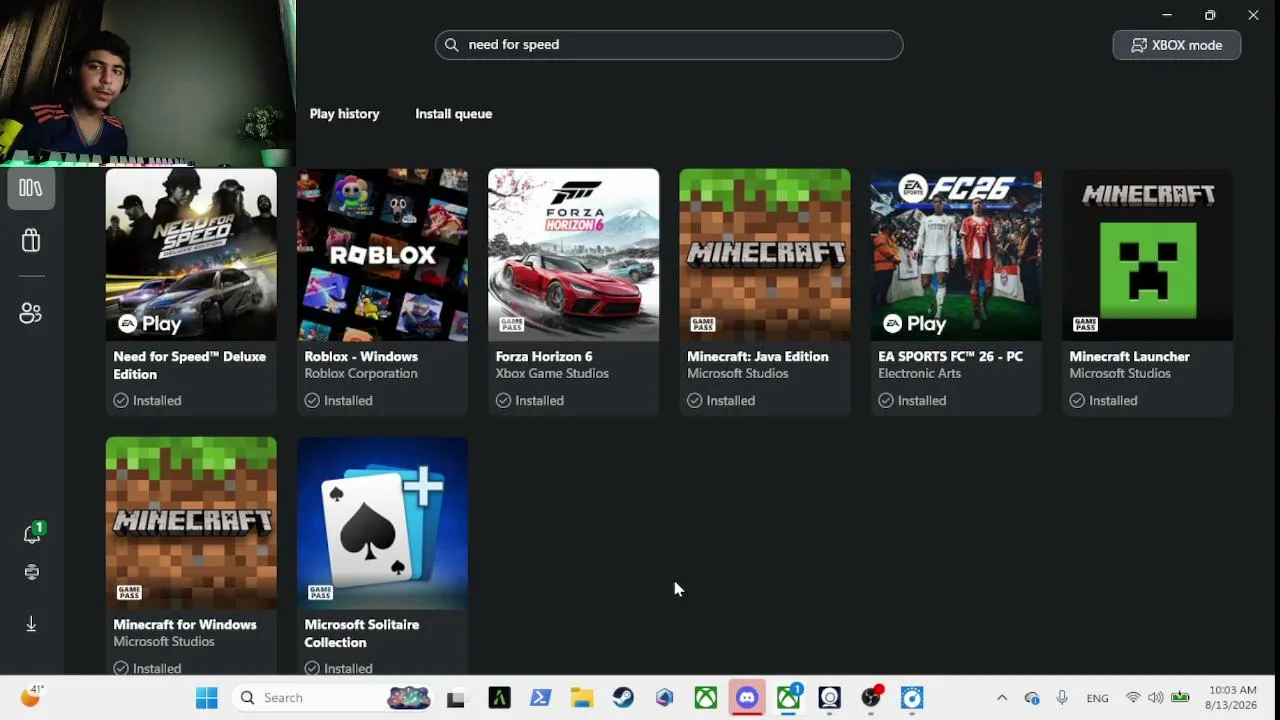This screenshot has height=720, width=1280.
Task: Open the battery status icon in tray
Action: pos(1180,698)
